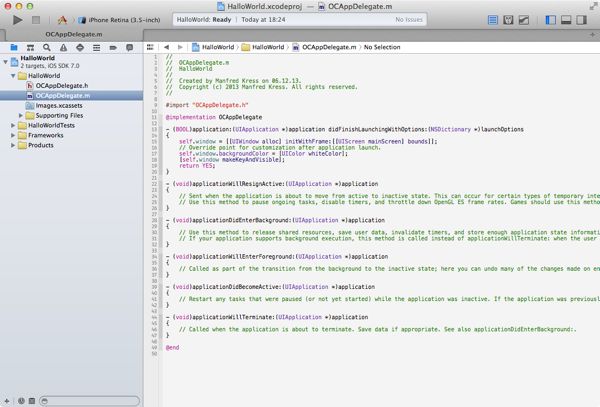Select the OCAppDelegate.m editor tab
This screenshot has height=407, width=600.
click(x=73, y=34)
